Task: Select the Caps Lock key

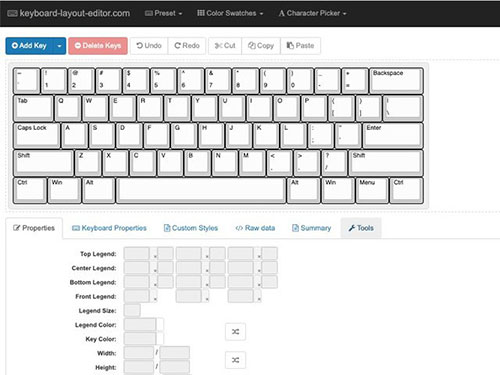Action: tap(37, 135)
